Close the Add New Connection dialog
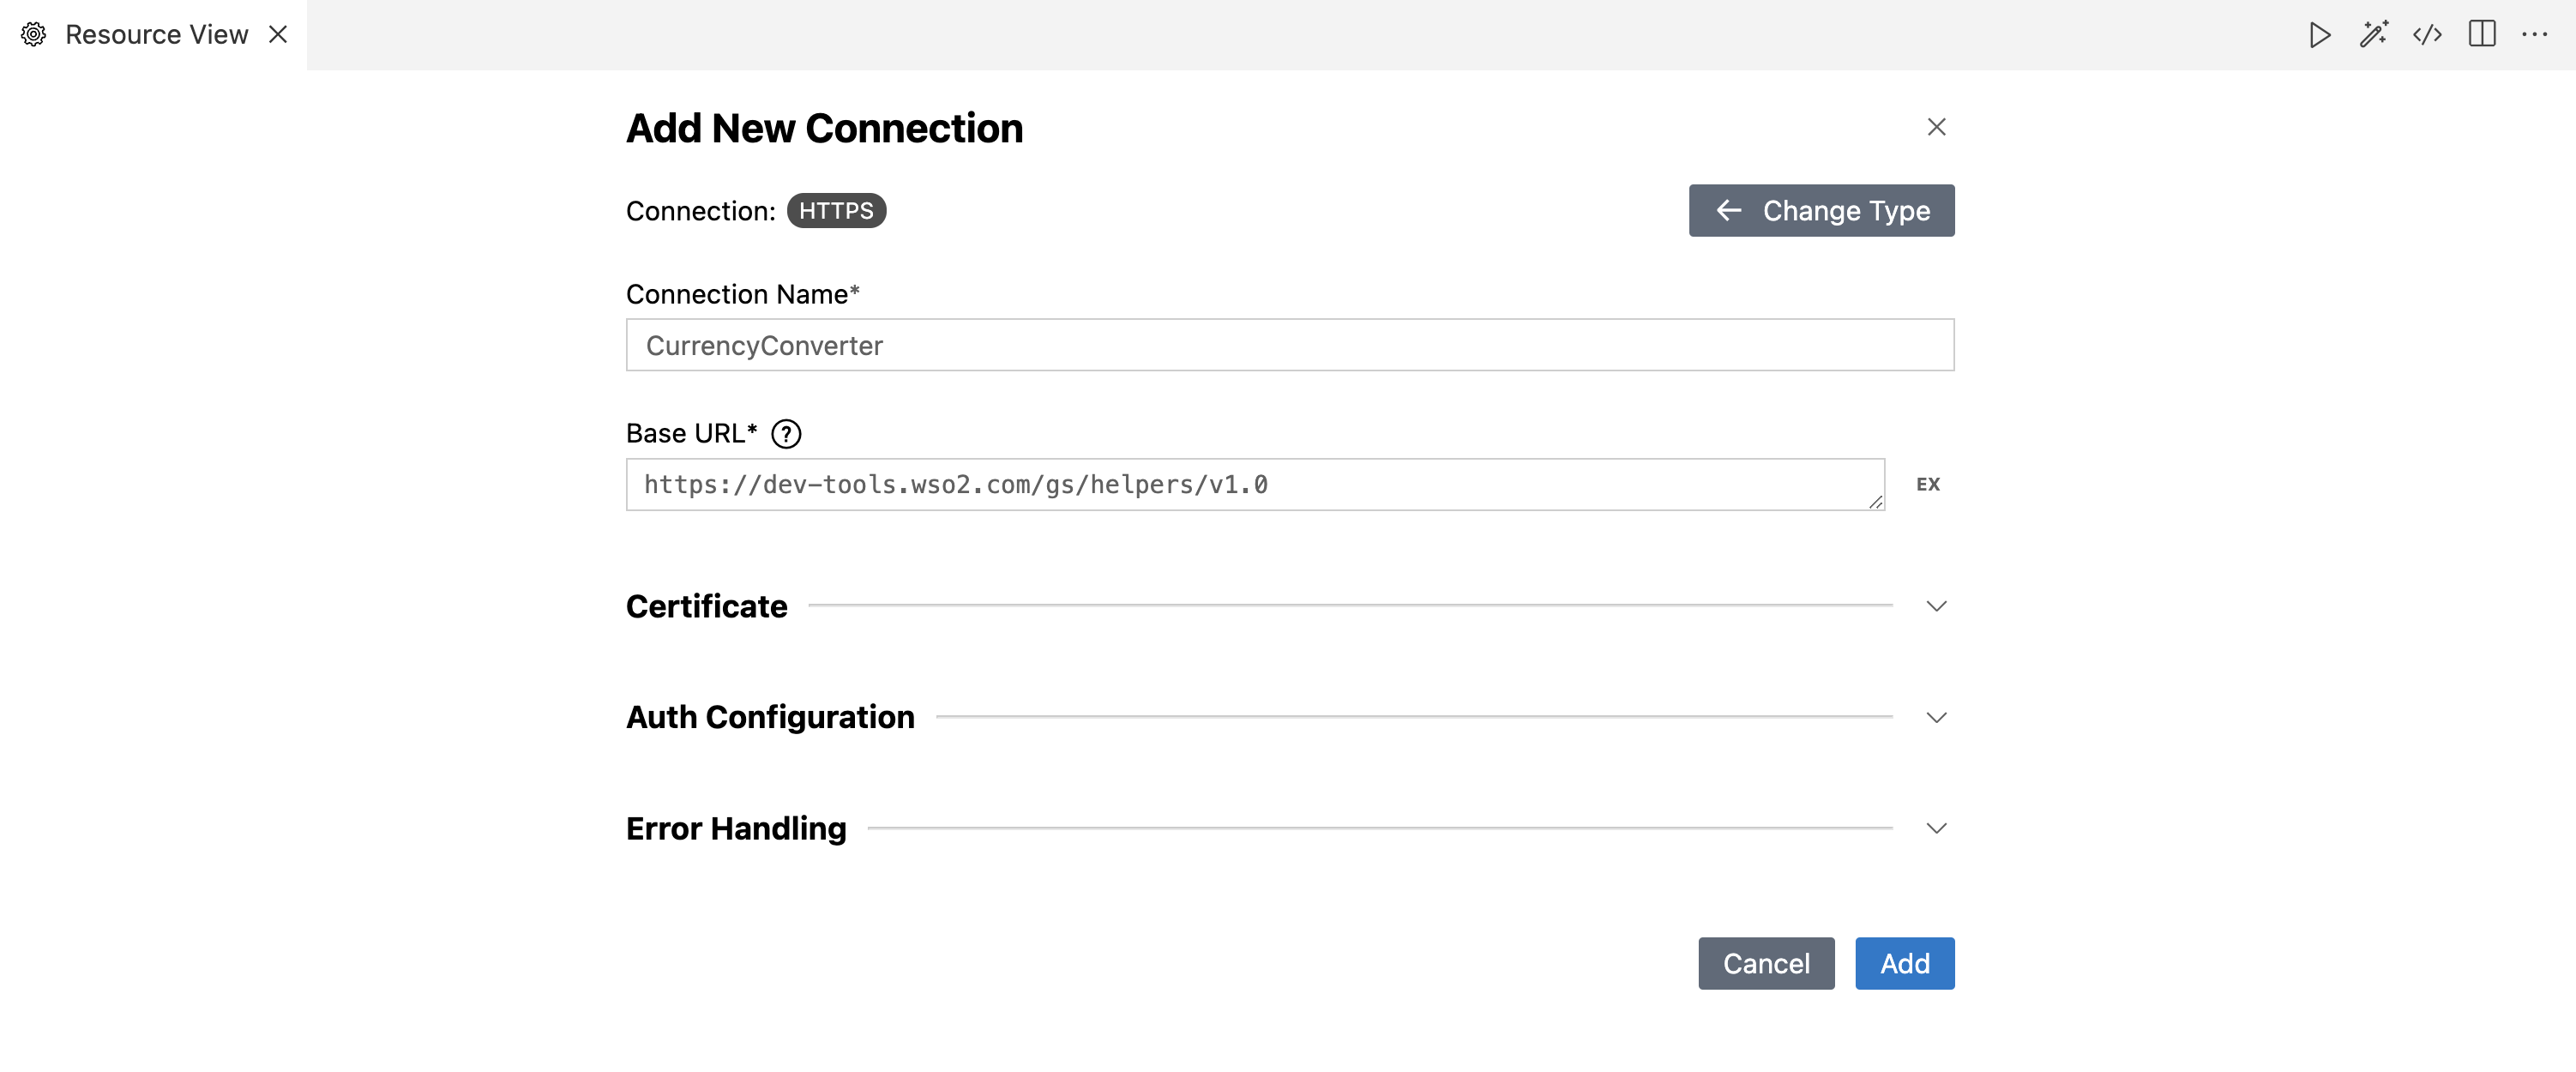The height and width of the screenshot is (1072, 2576). [1936, 127]
